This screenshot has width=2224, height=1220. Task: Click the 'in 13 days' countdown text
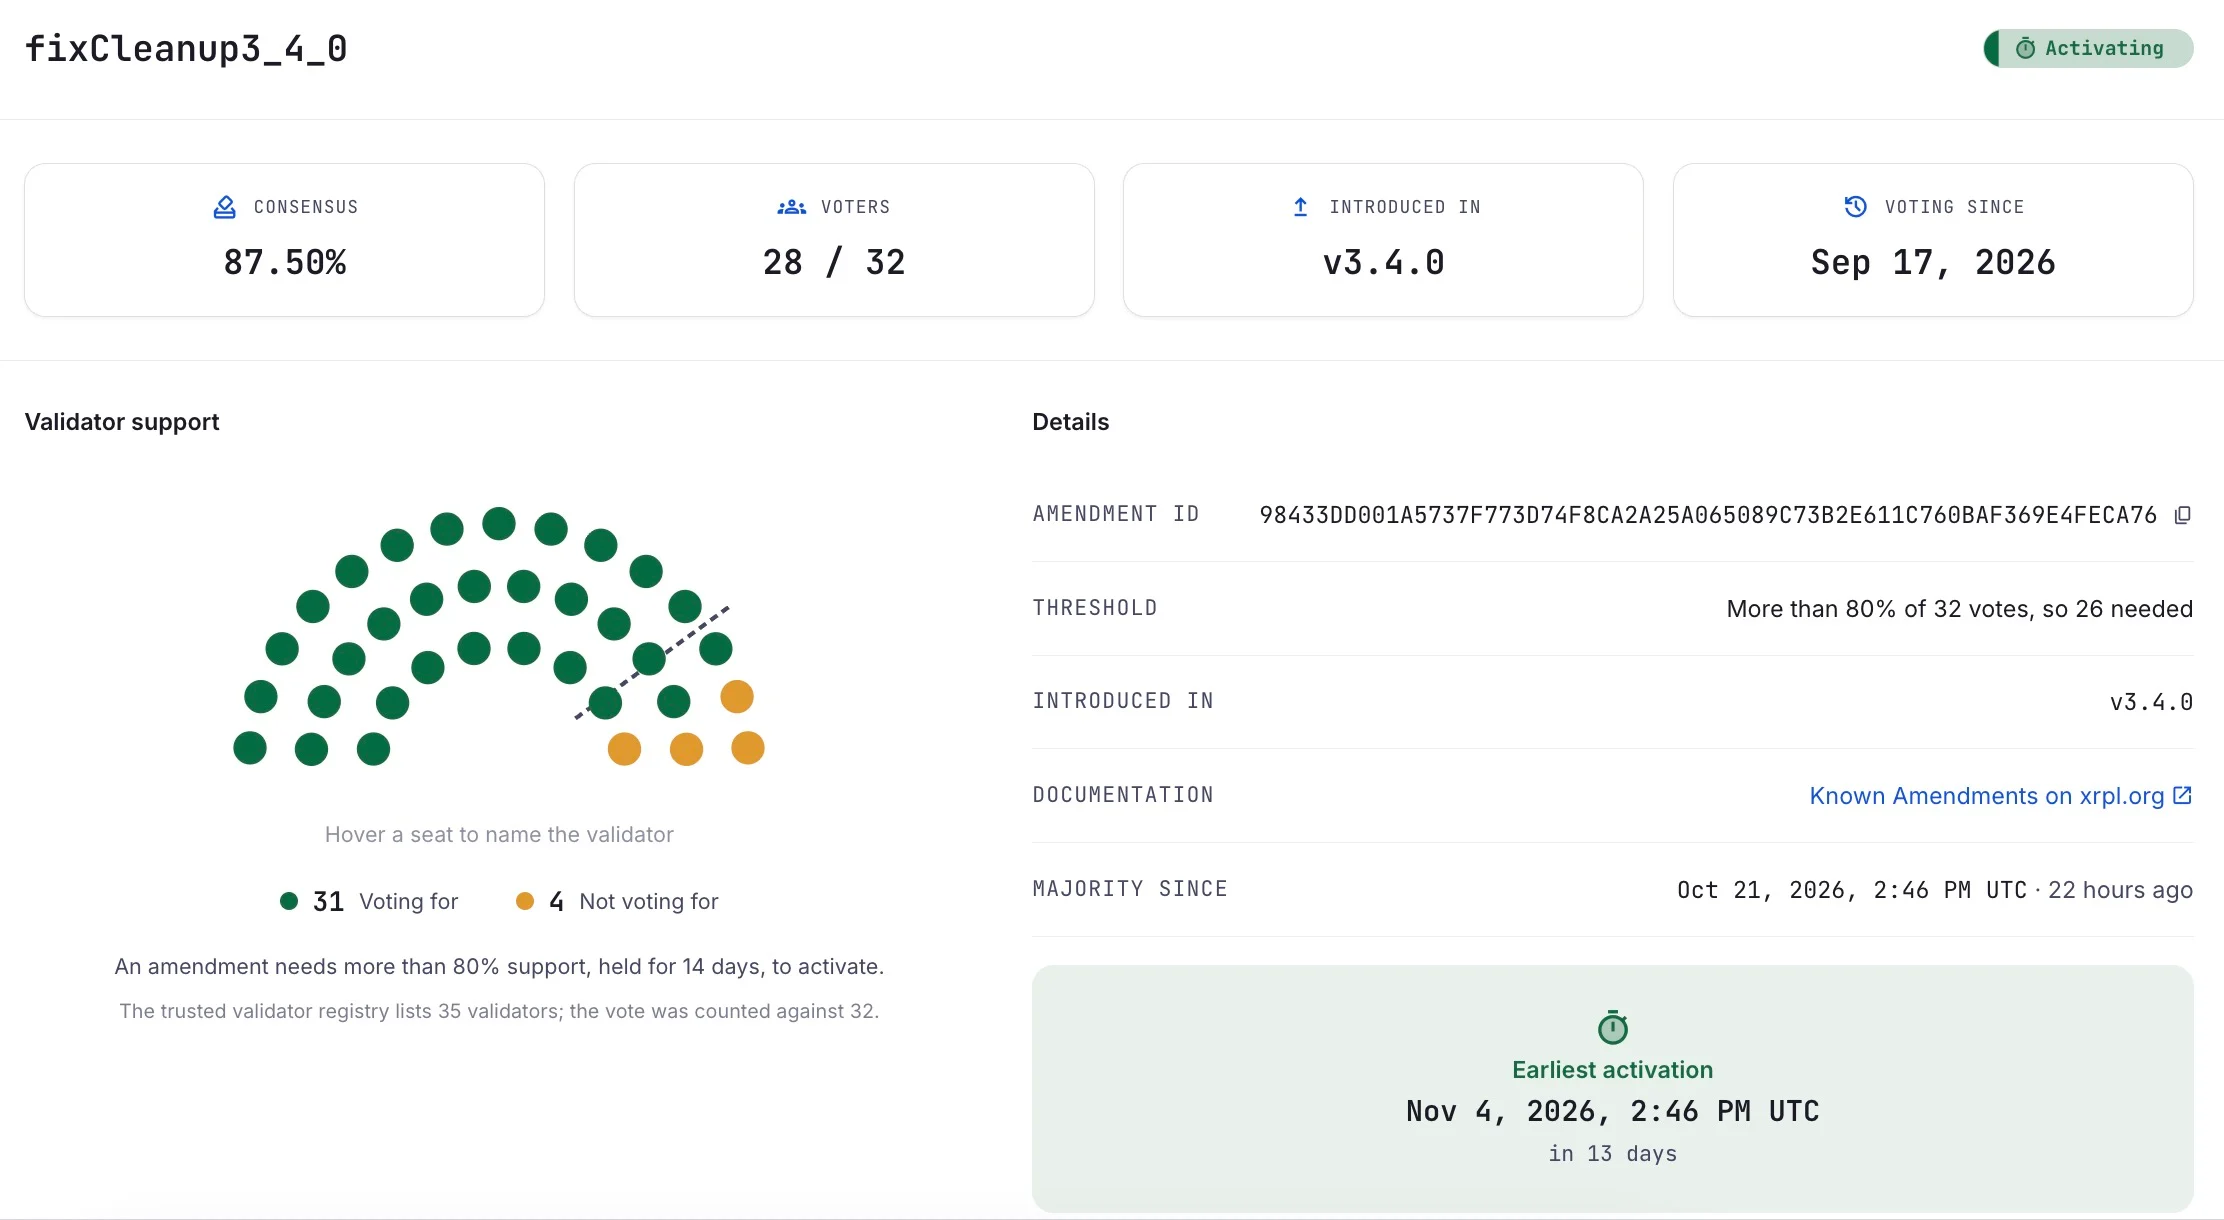pos(1612,1153)
